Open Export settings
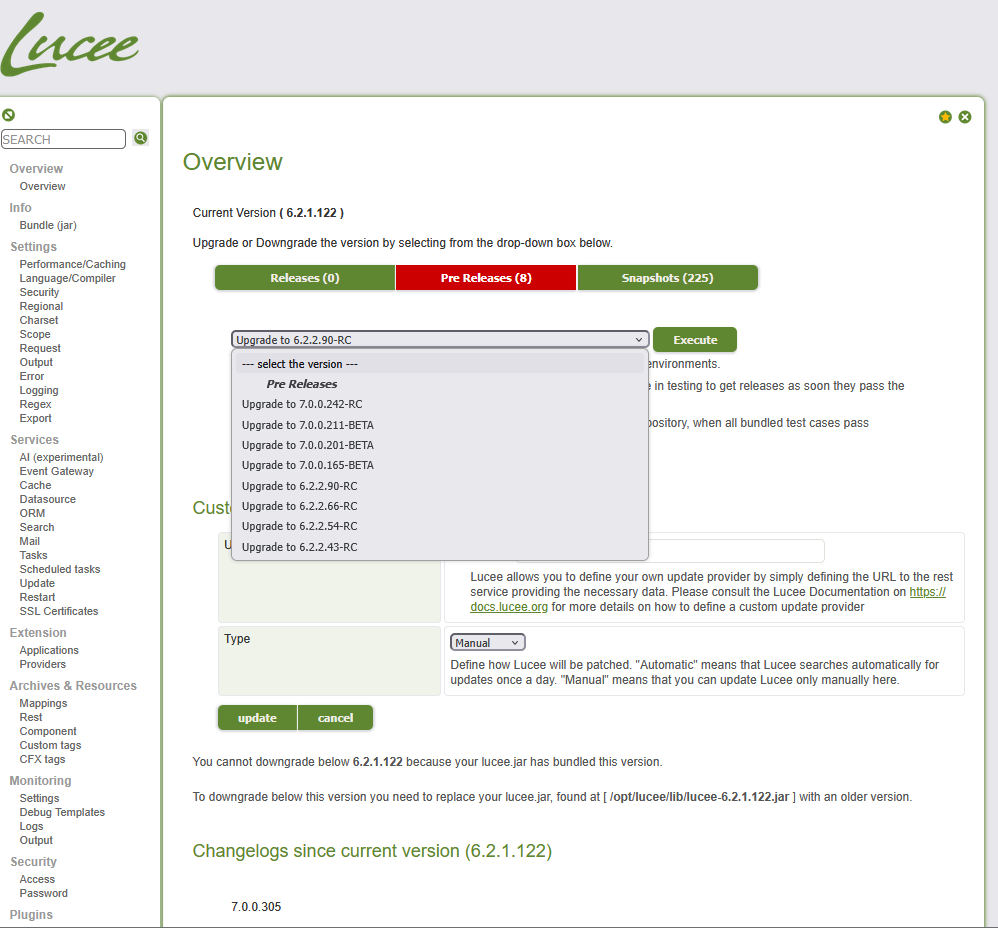This screenshot has width=998, height=928. [x=35, y=418]
